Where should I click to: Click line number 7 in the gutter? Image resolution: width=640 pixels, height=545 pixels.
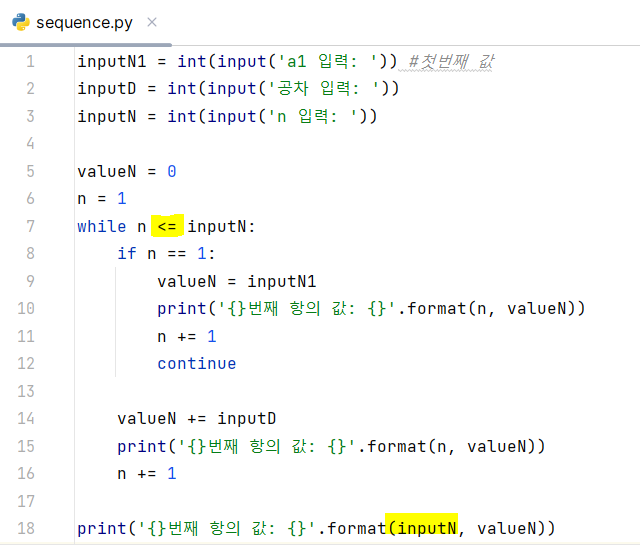click(x=30, y=226)
